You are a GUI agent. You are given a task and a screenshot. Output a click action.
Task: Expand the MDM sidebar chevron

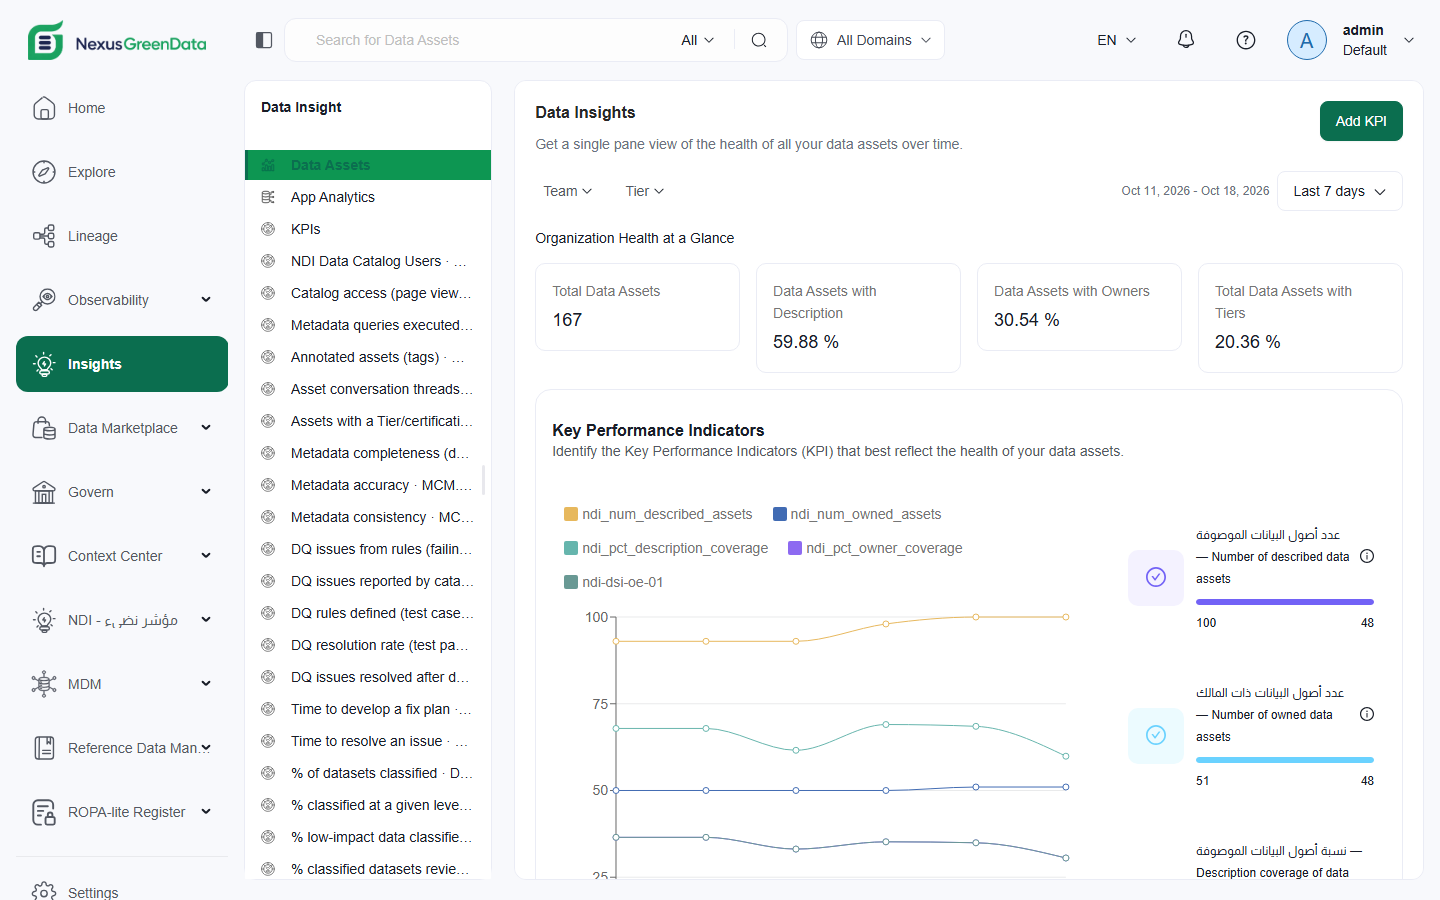tap(206, 684)
